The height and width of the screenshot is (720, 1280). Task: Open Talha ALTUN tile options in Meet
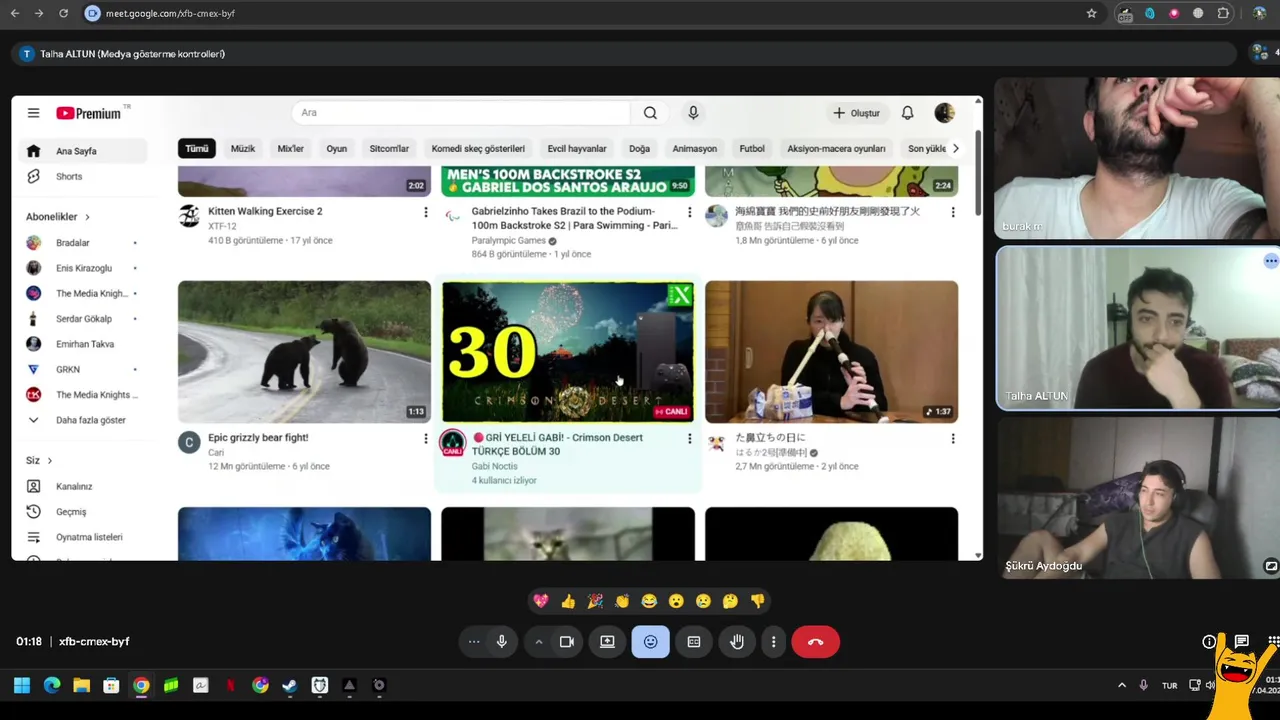(x=1270, y=261)
